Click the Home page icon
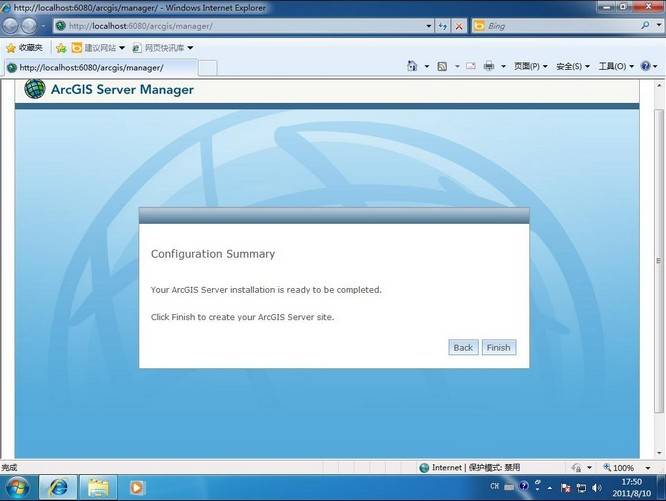Screen dimensions: 666x501 coord(412,66)
